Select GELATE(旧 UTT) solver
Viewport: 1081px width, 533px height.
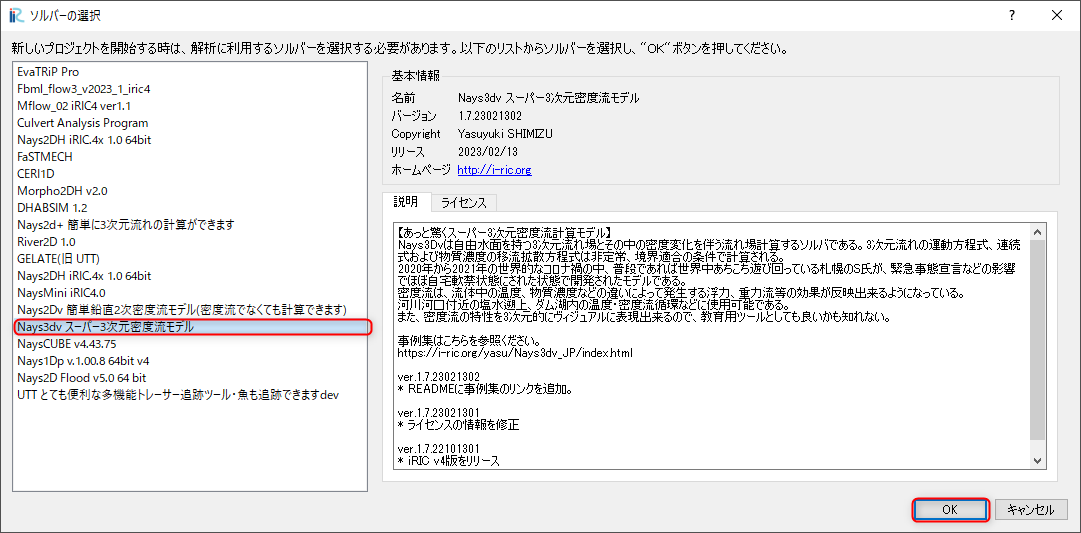coord(190,259)
